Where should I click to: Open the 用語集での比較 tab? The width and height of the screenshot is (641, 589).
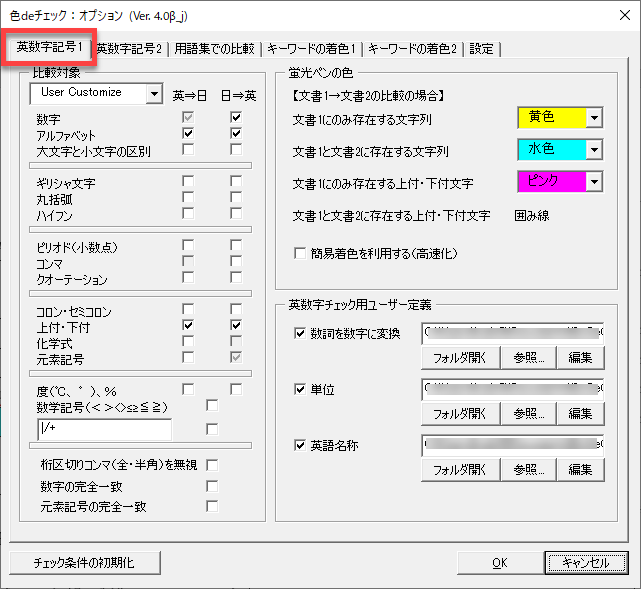point(214,48)
